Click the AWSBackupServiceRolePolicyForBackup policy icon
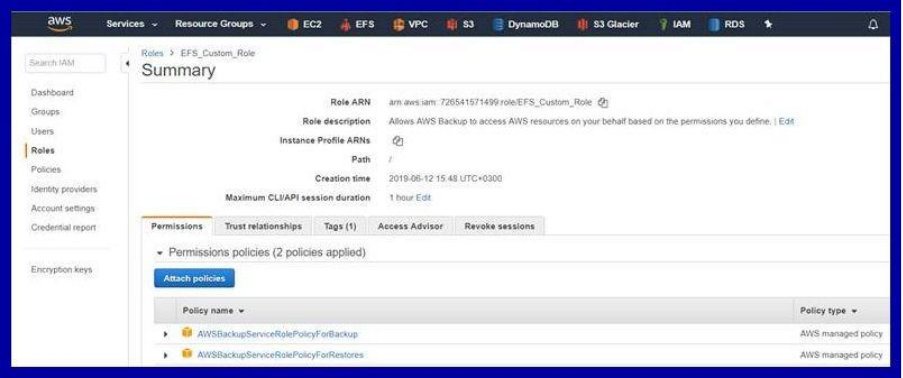Screen dimensions: 903x378 click(187, 333)
